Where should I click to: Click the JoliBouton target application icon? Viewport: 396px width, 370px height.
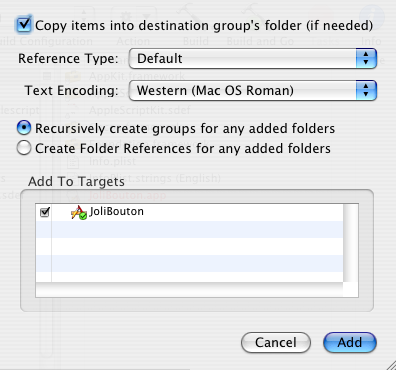tap(79, 212)
